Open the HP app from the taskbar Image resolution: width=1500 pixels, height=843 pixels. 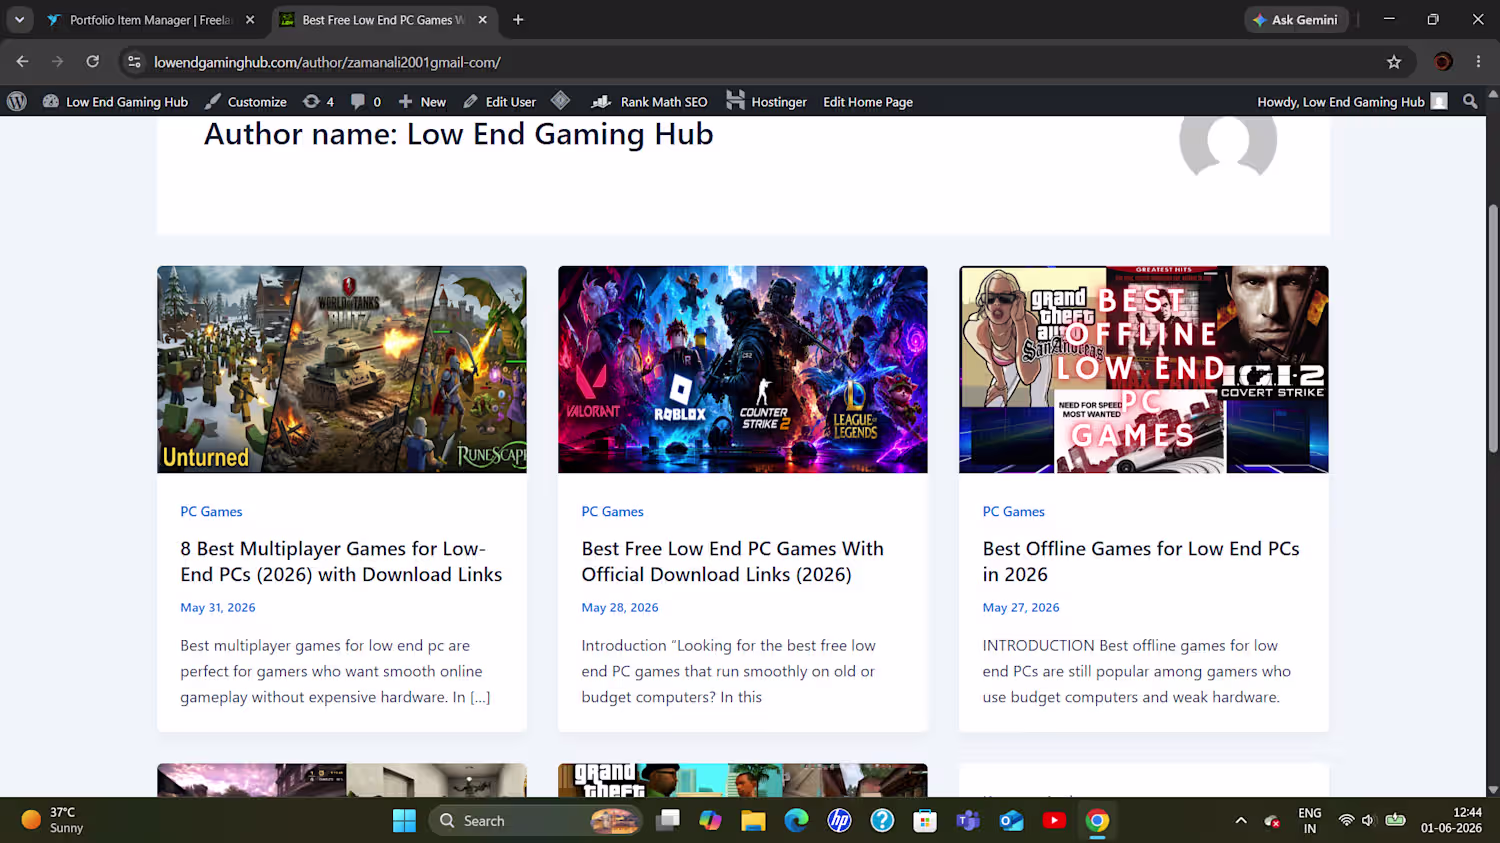pyautogui.click(x=839, y=821)
